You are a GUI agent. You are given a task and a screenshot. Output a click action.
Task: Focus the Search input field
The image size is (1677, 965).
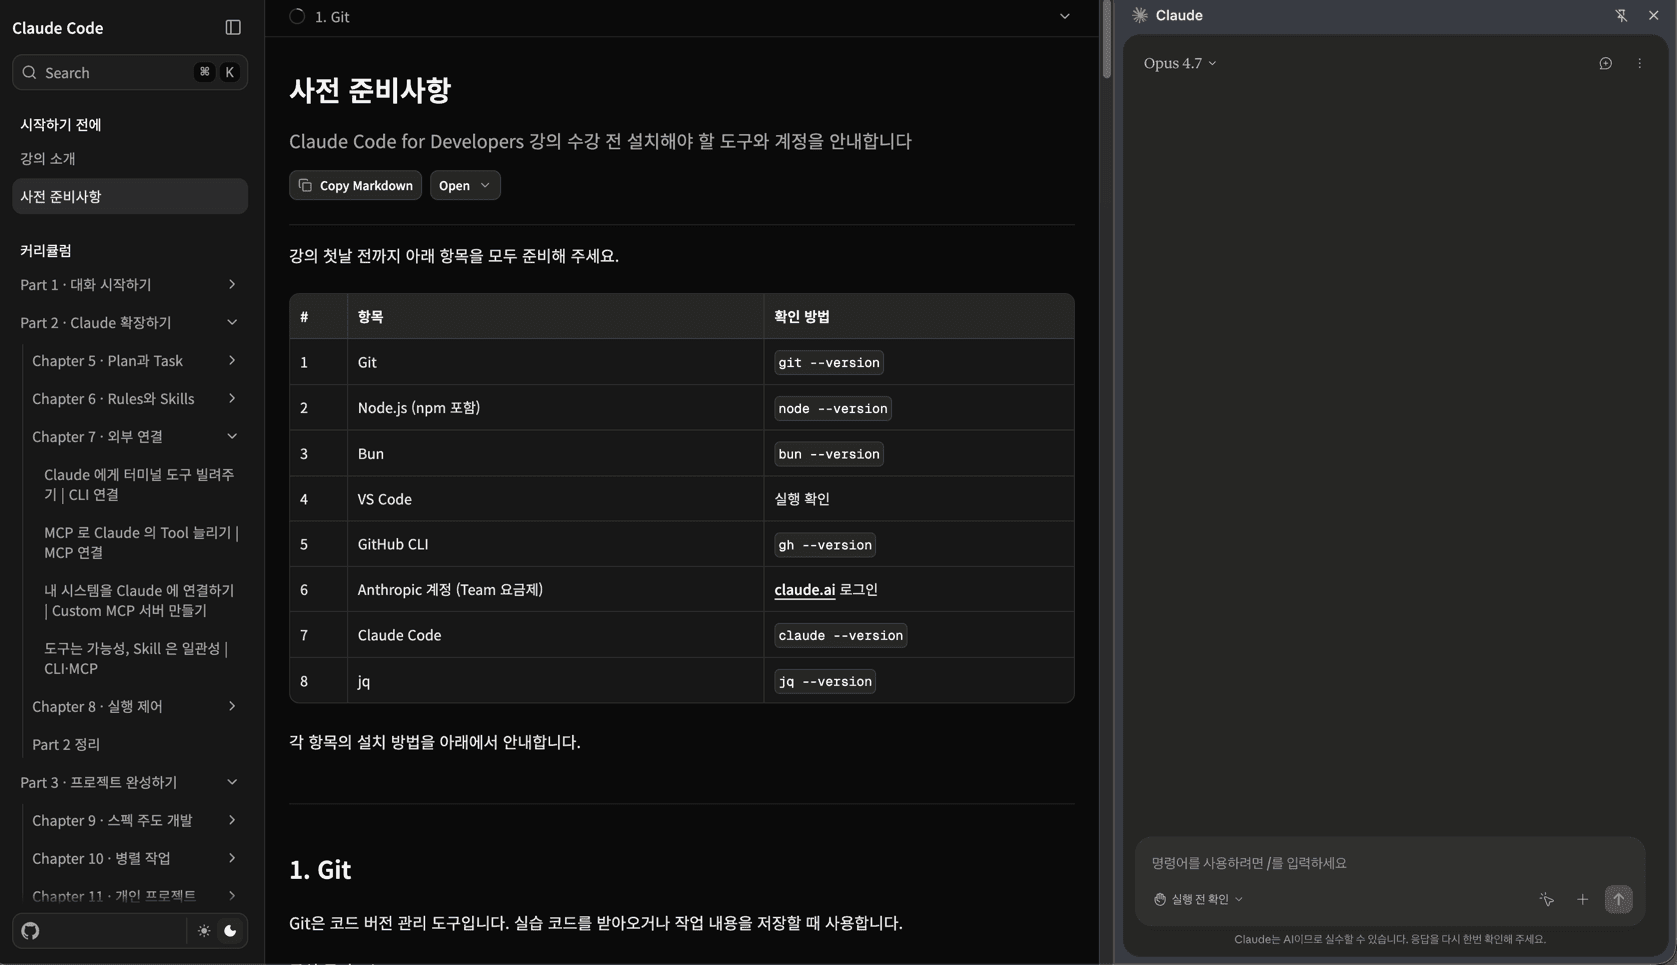[x=129, y=73]
